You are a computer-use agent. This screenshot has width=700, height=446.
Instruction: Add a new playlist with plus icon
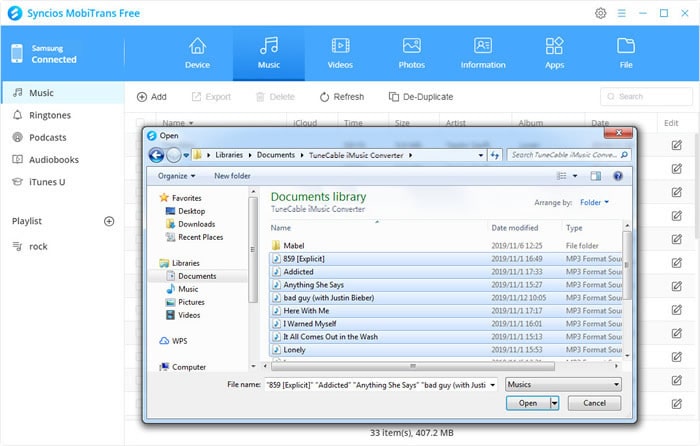click(109, 221)
